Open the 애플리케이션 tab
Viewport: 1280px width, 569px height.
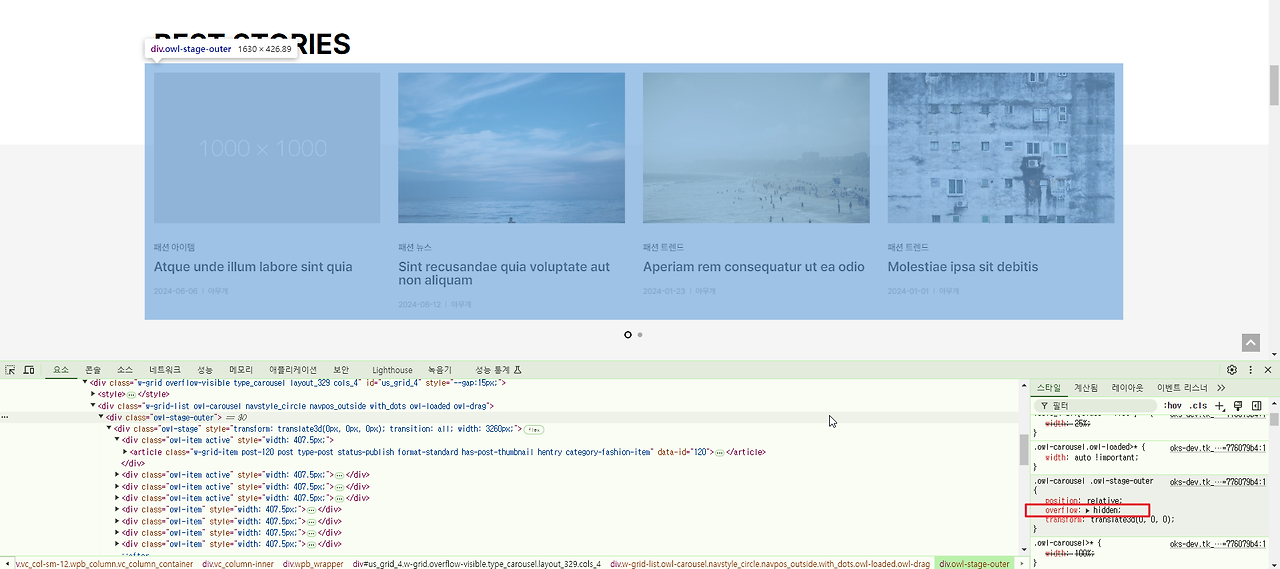tap(293, 370)
